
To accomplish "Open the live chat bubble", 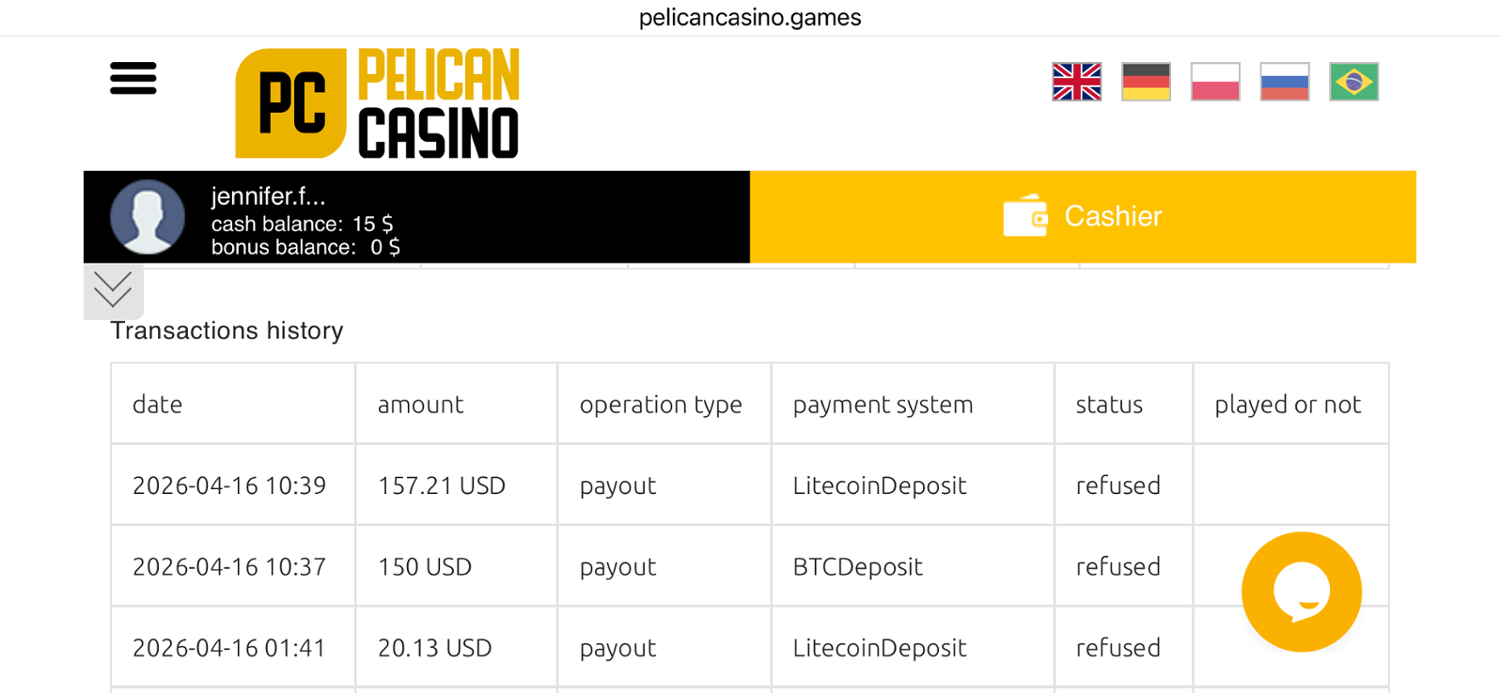I will 1301,592.
